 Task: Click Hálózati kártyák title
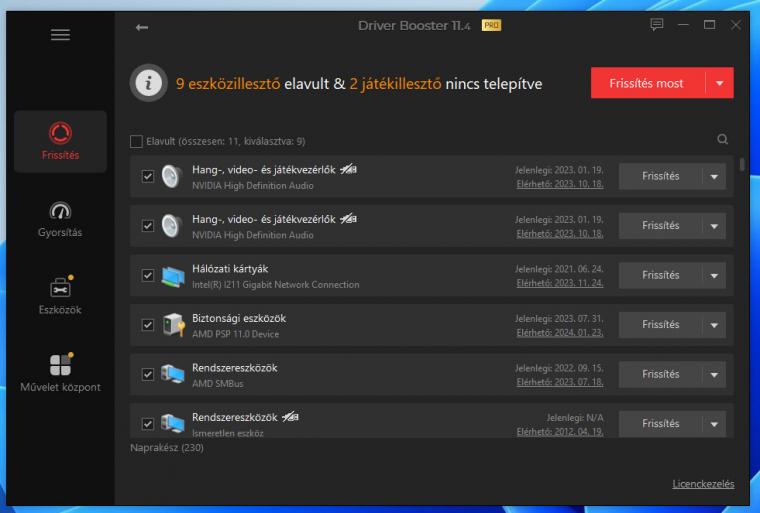(230, 269)
